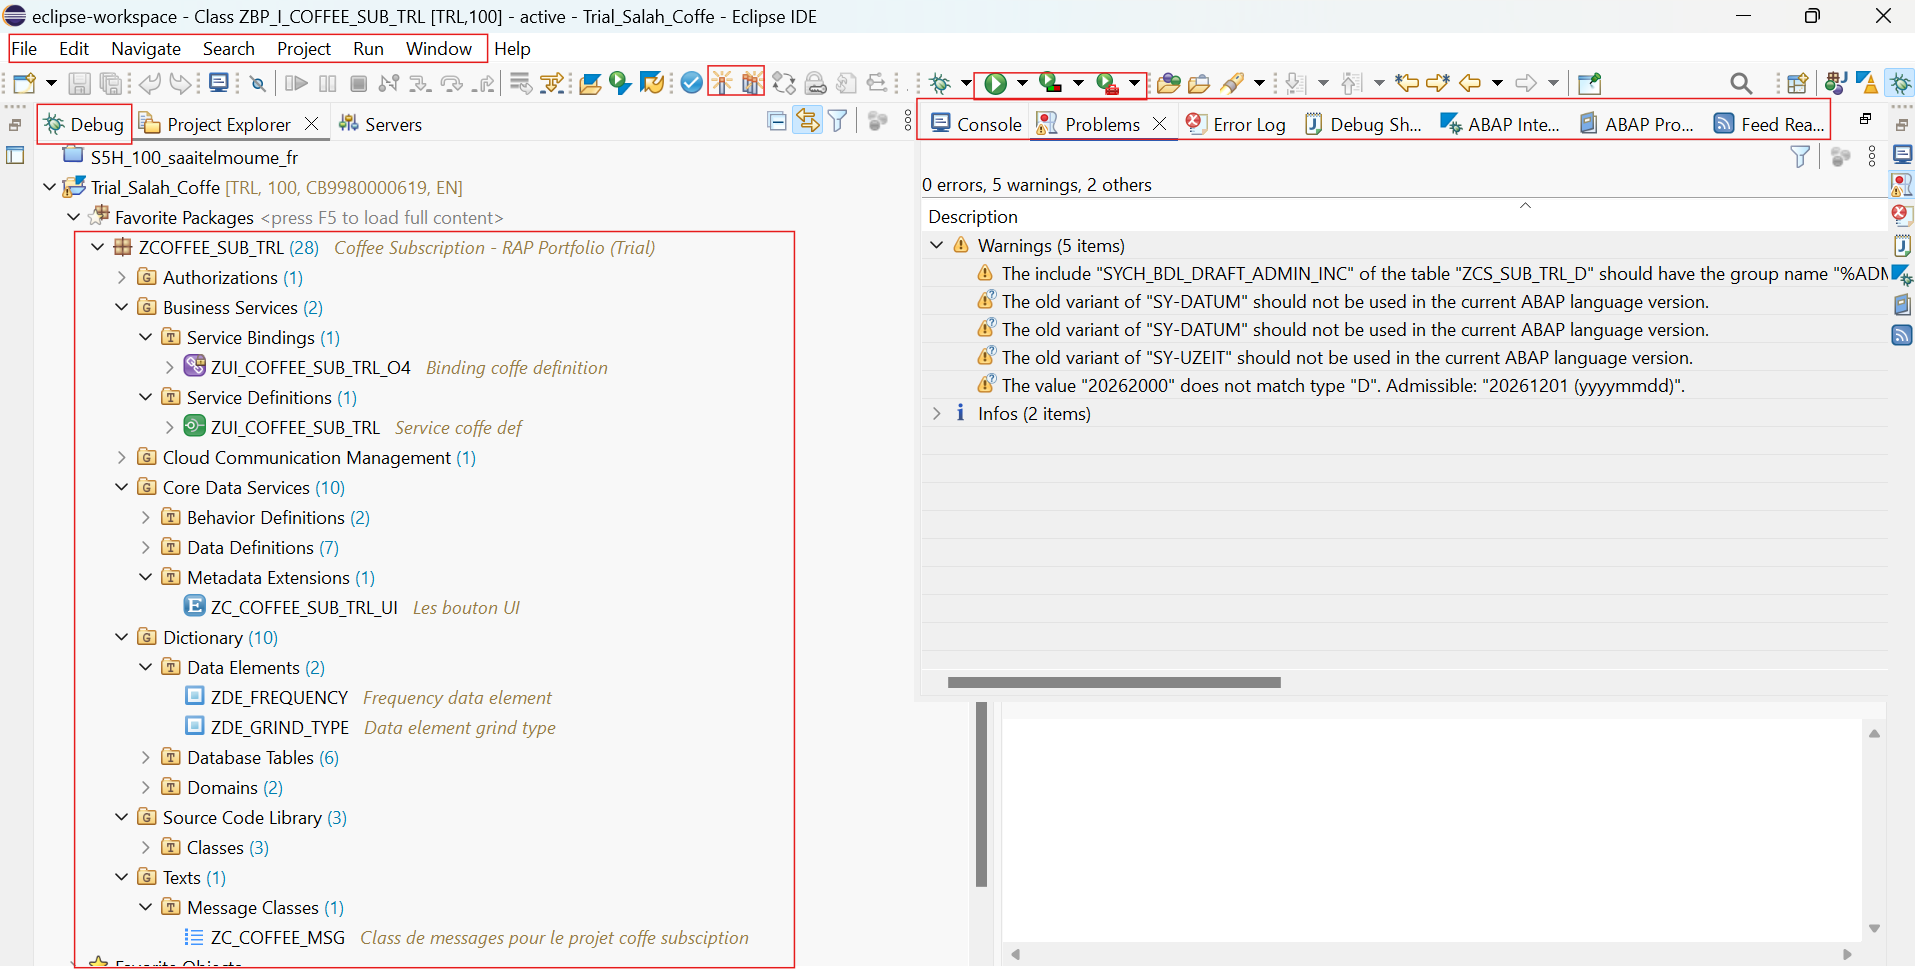Close the Project Explorer tab

(x=312, y=124)
